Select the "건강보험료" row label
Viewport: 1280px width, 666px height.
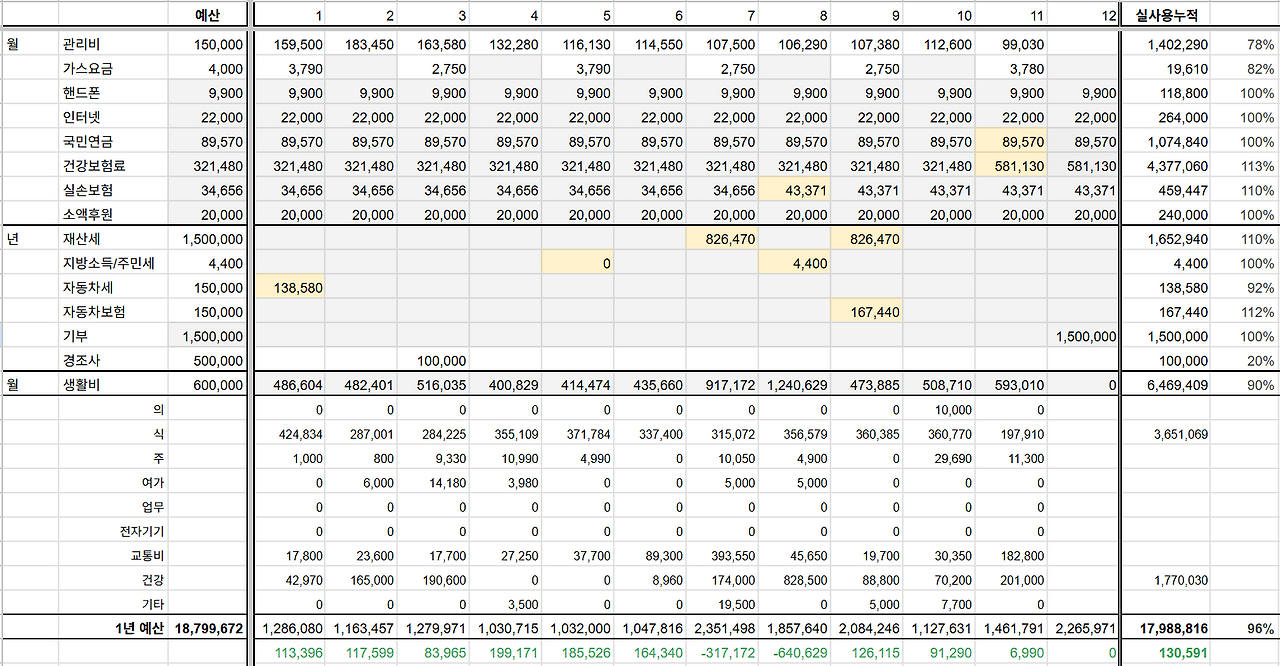point(93,166)
